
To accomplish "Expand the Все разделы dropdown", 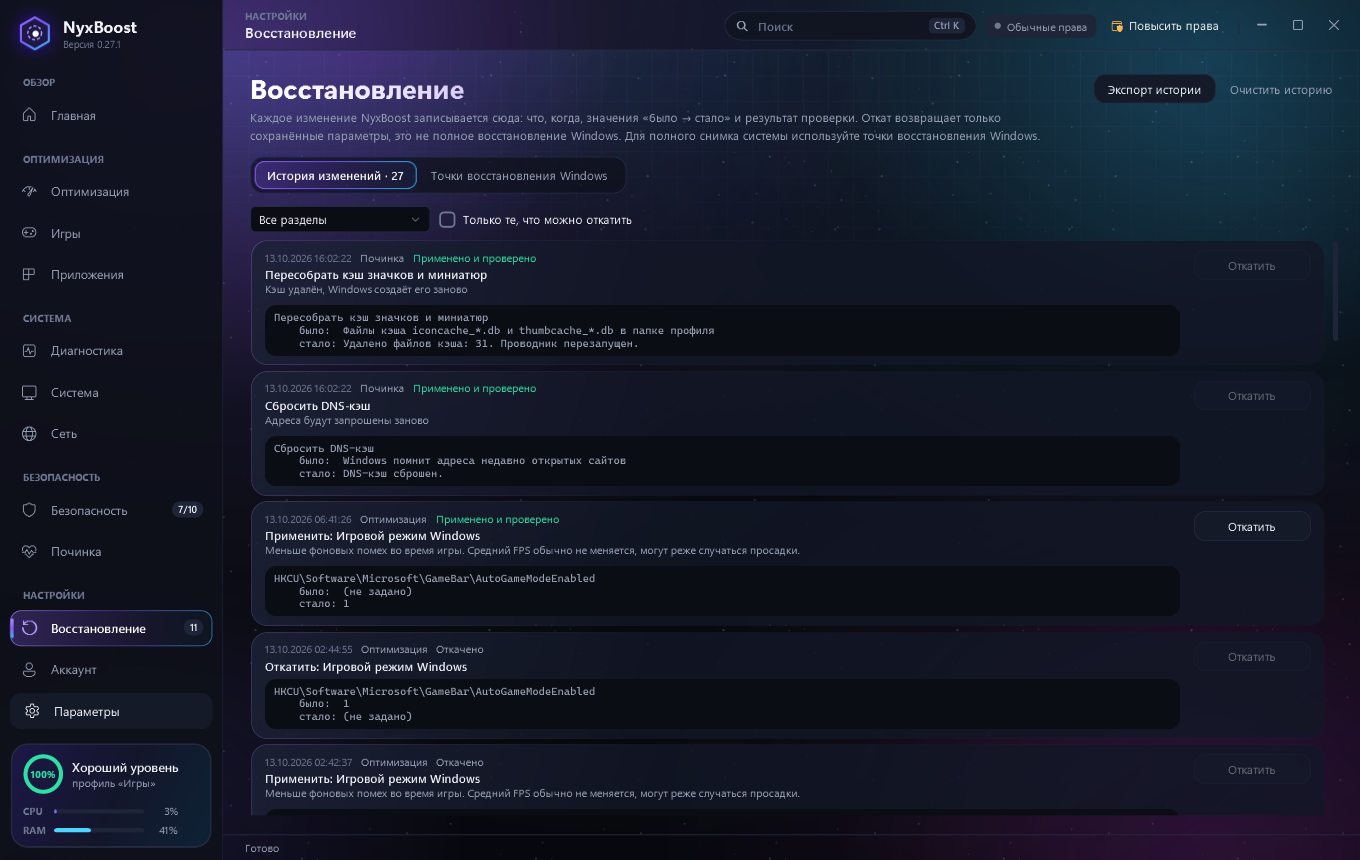I will (x=340, y=219).
